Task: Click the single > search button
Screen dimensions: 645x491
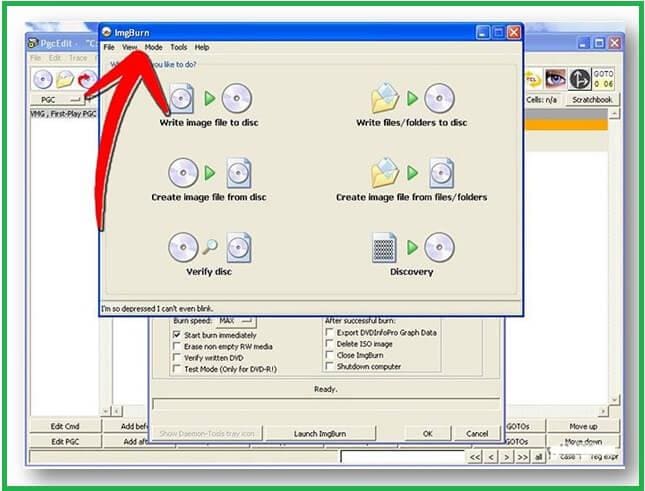Action: (507, 456)
